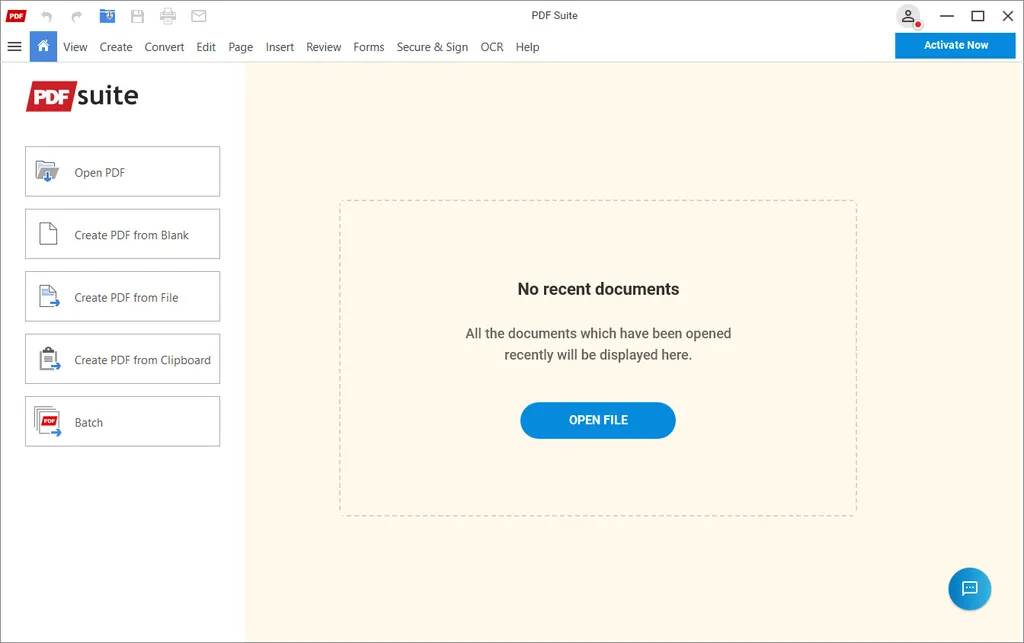Open the Help menu
The height and width of the screenshot is (643, 1024).
point(527,47)
